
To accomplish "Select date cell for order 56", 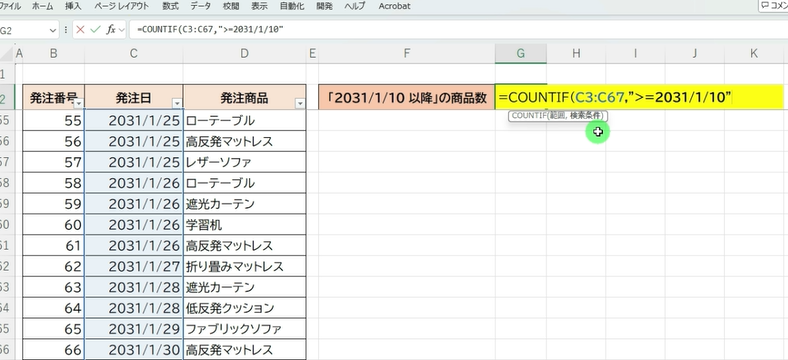I will tap(134, 141).
